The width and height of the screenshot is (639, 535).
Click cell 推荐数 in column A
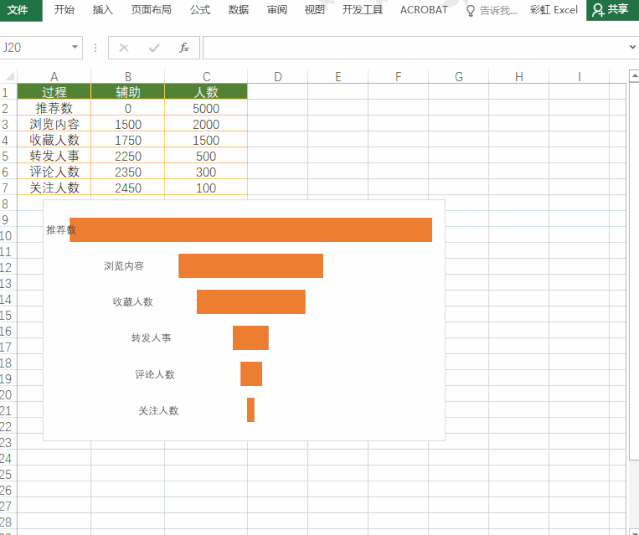coord(54,108)
